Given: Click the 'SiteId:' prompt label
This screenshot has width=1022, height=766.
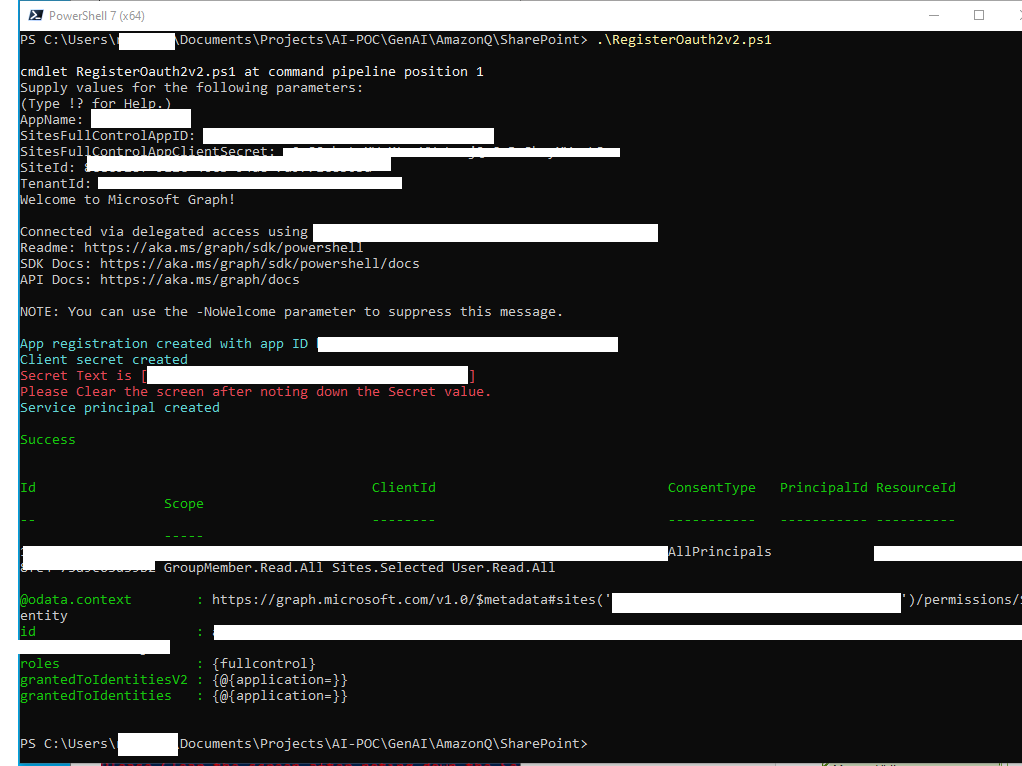Looking at the screenshot, I should 48,168.
